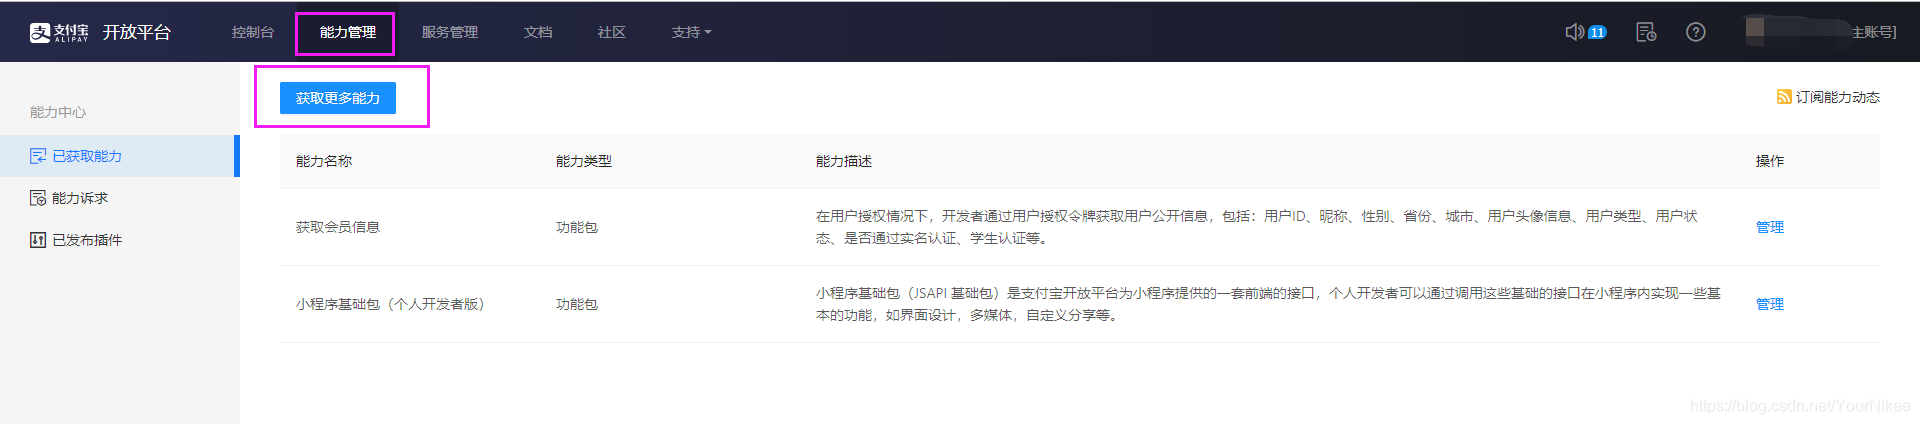Click 能力名称 column header
The width and height of the screenshot is (1920, 424).
[x=324, y=161]
